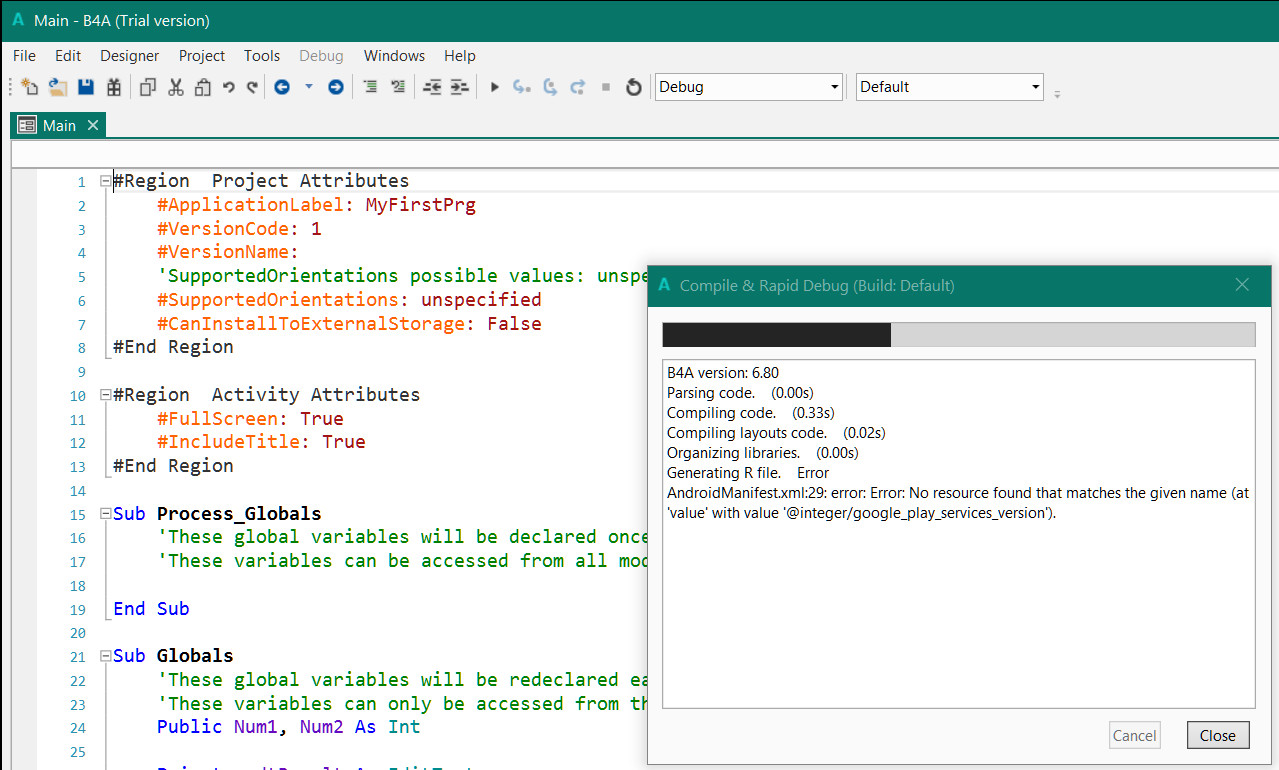Open the Debug build mode dropdown
1279x770 pixels.
pos(748,87)
